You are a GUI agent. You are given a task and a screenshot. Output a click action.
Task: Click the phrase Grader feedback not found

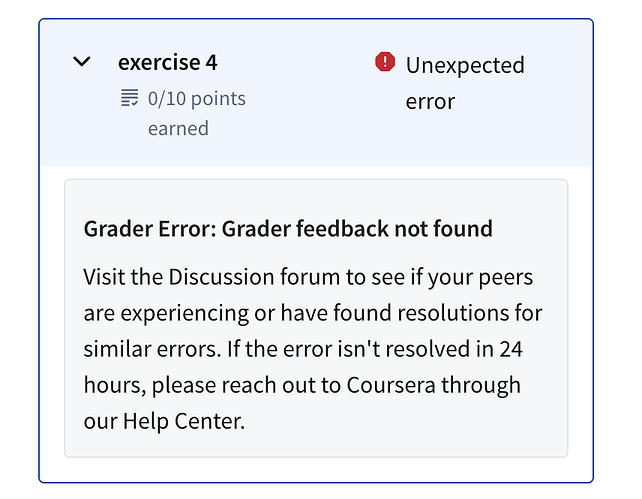point(357,228)
